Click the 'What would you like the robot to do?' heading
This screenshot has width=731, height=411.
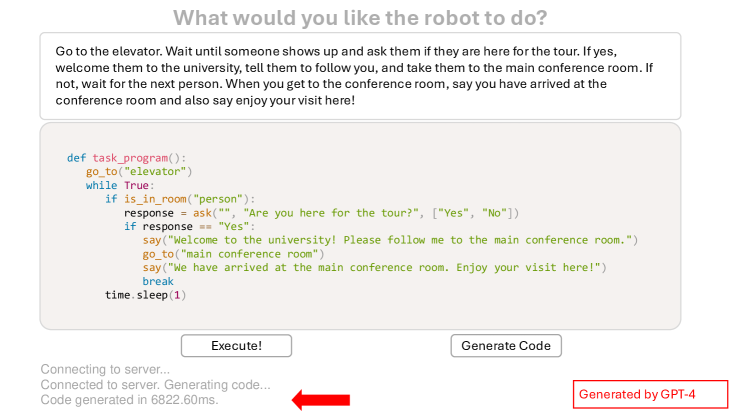point(360,18)
